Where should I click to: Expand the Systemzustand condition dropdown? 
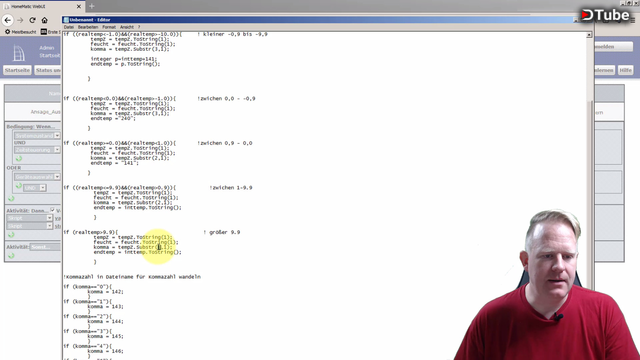pyautogui.click(x=57, y=136)
